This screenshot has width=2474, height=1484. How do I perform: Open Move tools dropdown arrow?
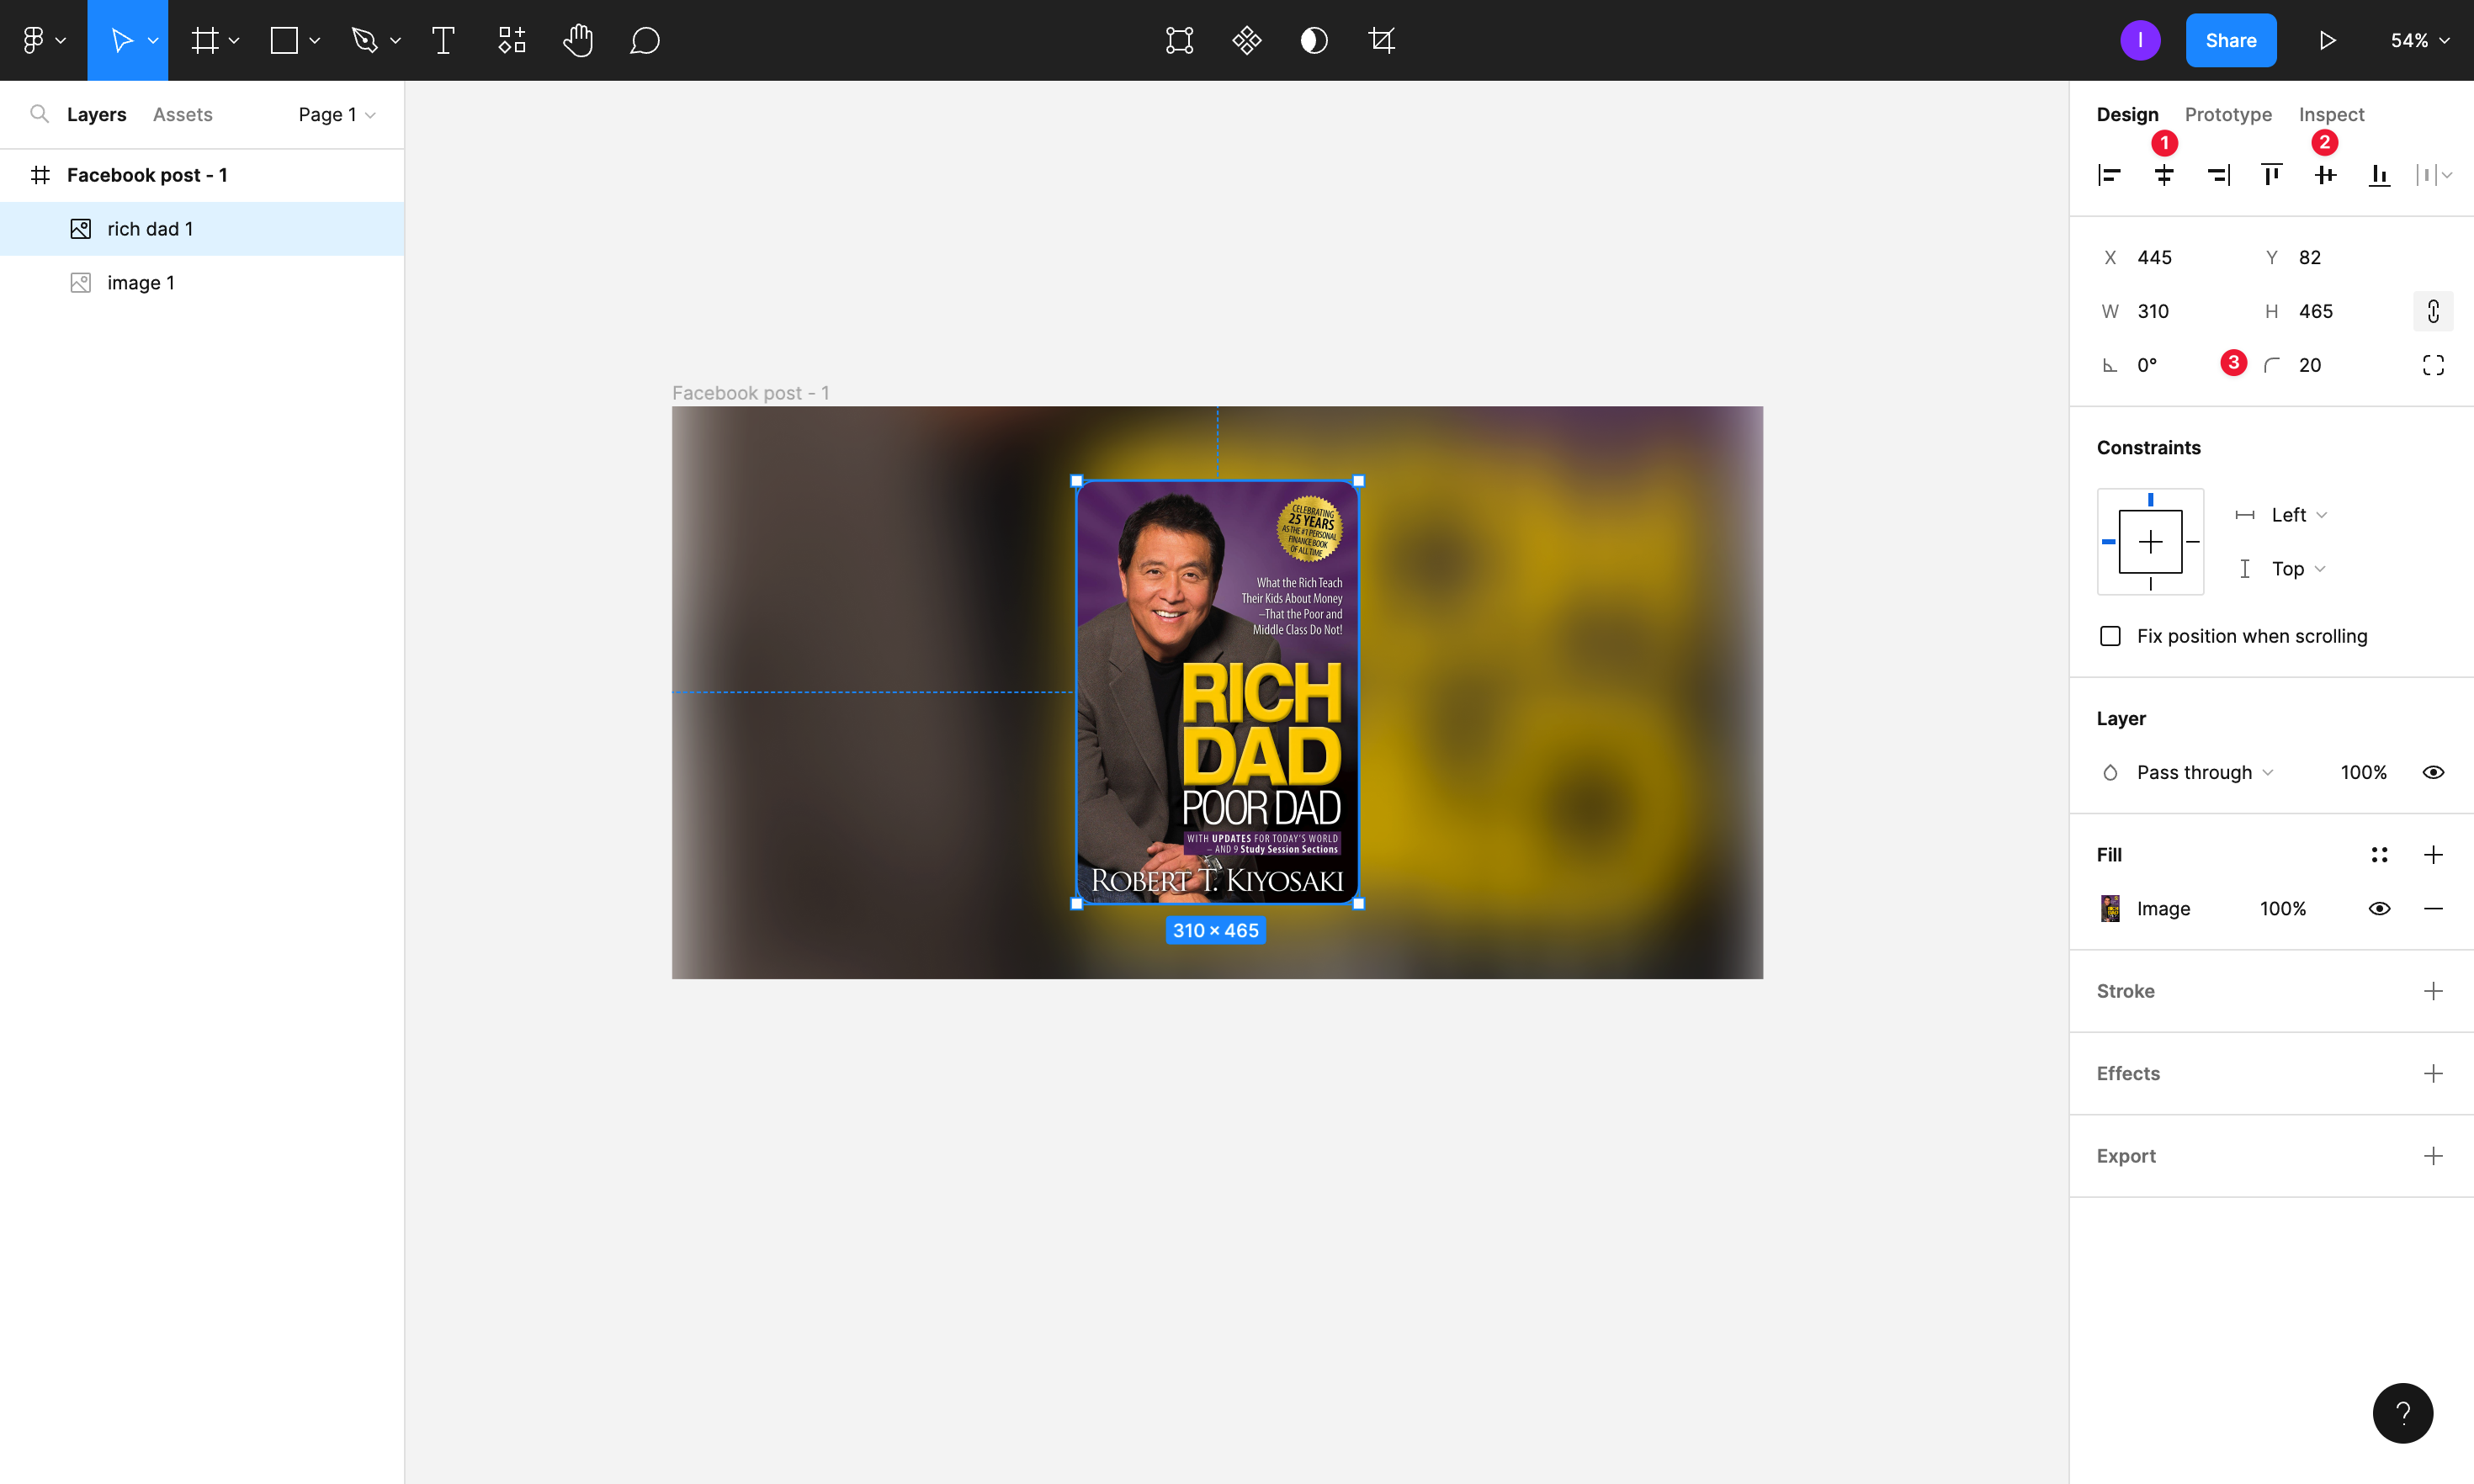(153, 41)
